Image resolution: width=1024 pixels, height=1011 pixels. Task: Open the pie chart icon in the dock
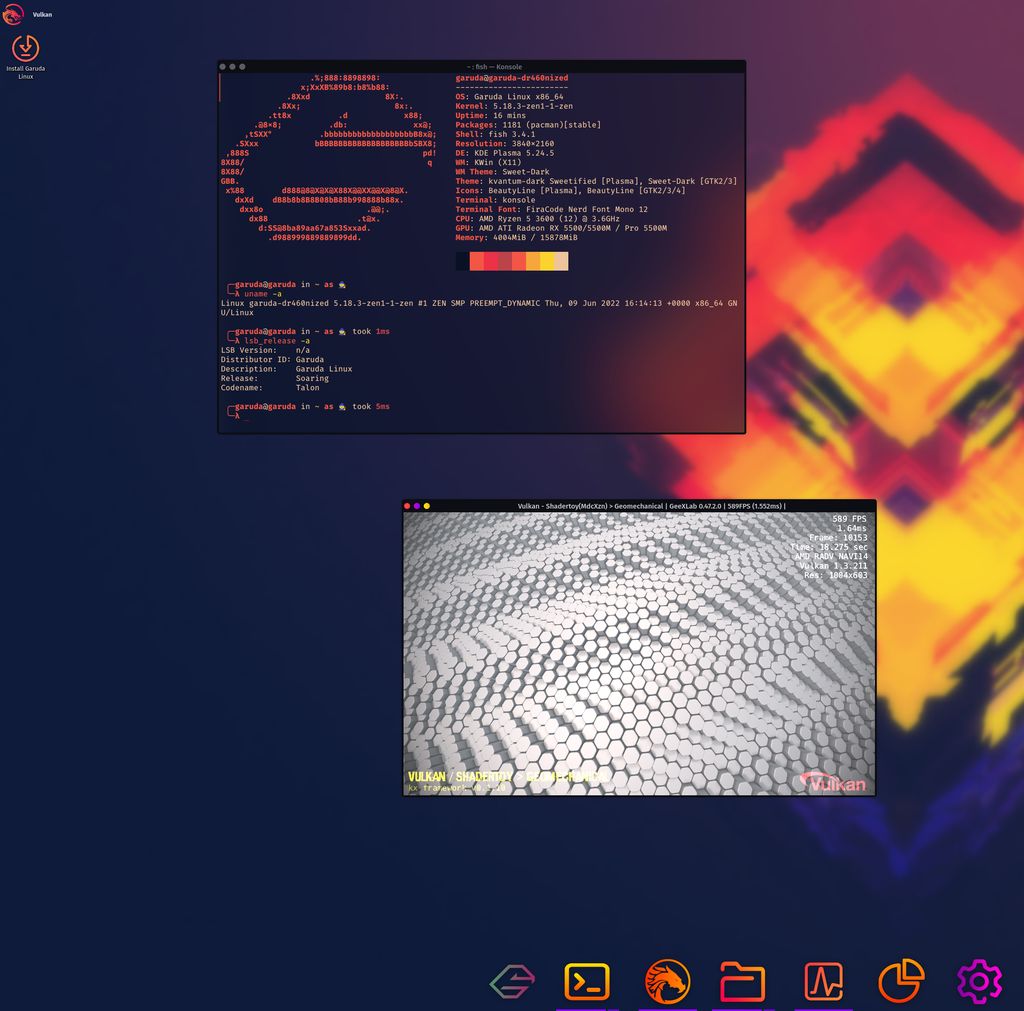(901, 980)
